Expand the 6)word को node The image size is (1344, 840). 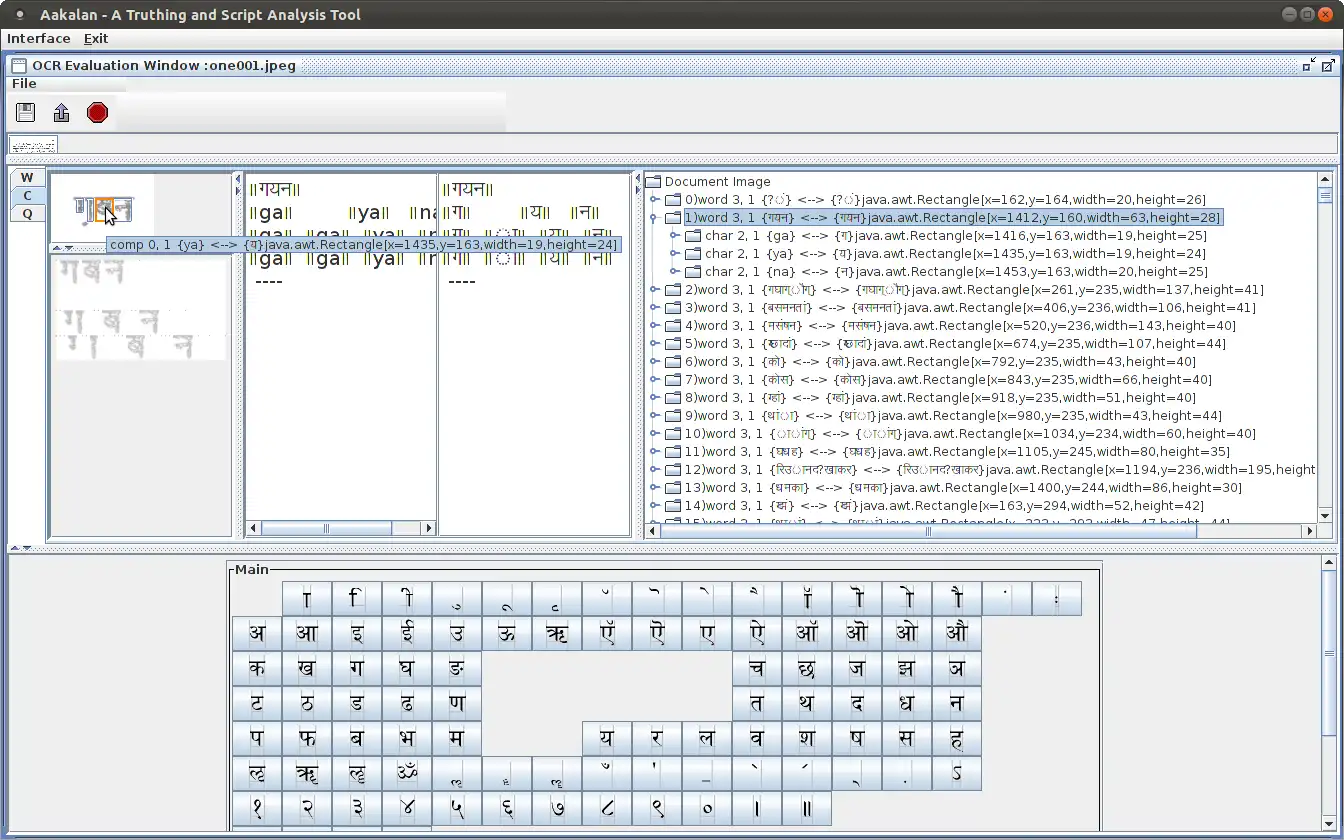tap(655, 361)
